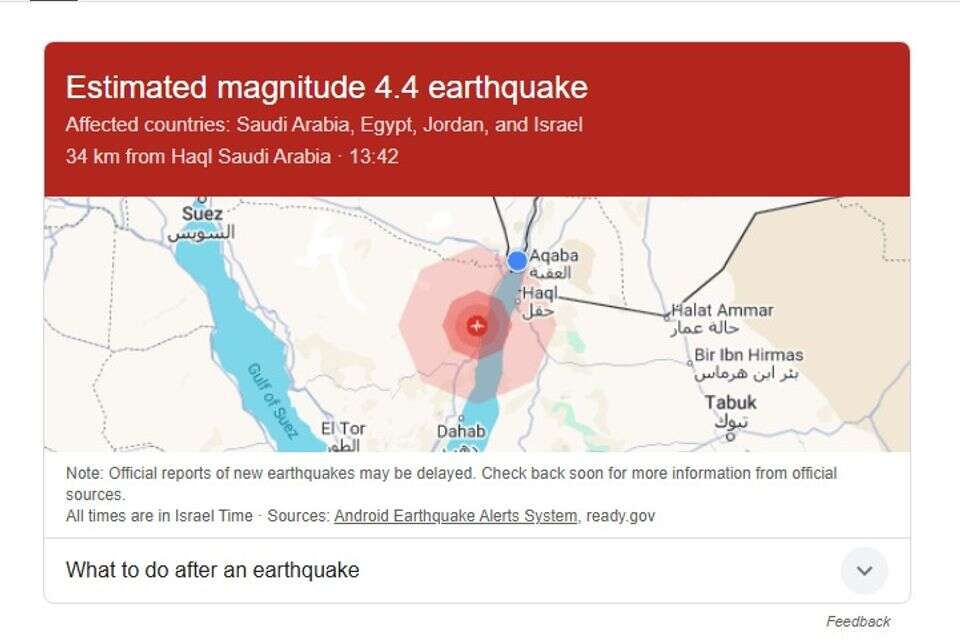The width and height of the screenshot is (960, 640).
Task: Click the affected countries subtitle text
Action: (324, 125)
